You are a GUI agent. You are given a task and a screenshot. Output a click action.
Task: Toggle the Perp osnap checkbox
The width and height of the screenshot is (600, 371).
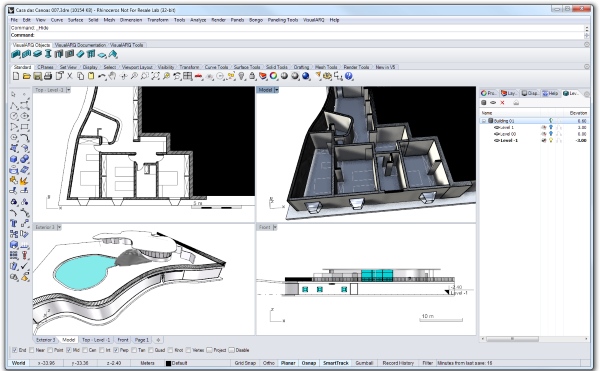[116, 350]
